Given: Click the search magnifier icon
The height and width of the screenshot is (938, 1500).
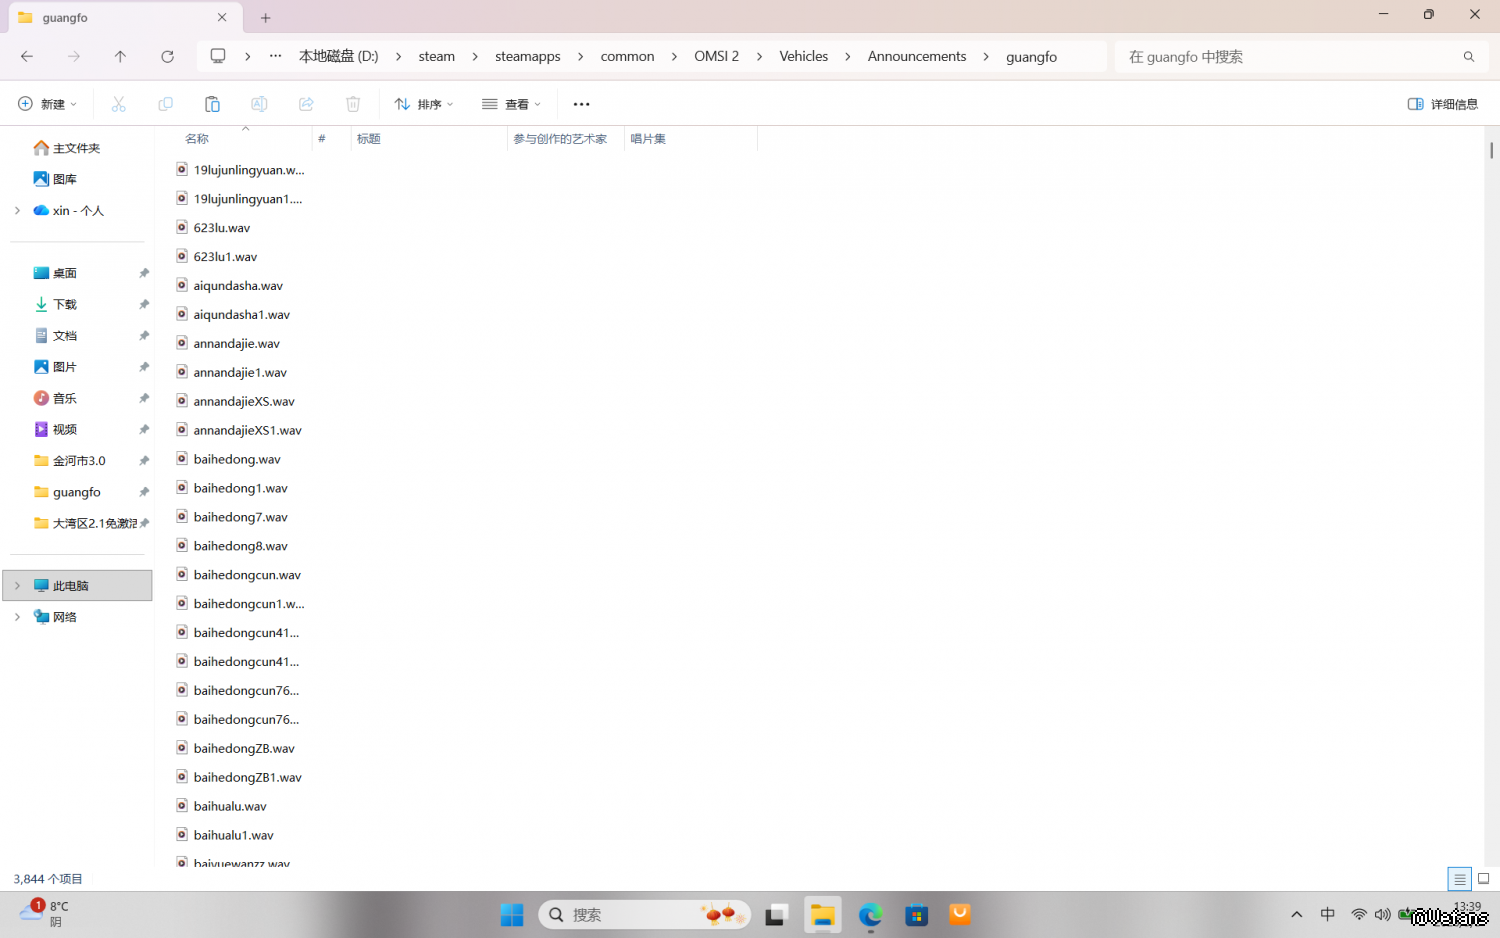Looking at the screenshot, I should (1469, 57).
